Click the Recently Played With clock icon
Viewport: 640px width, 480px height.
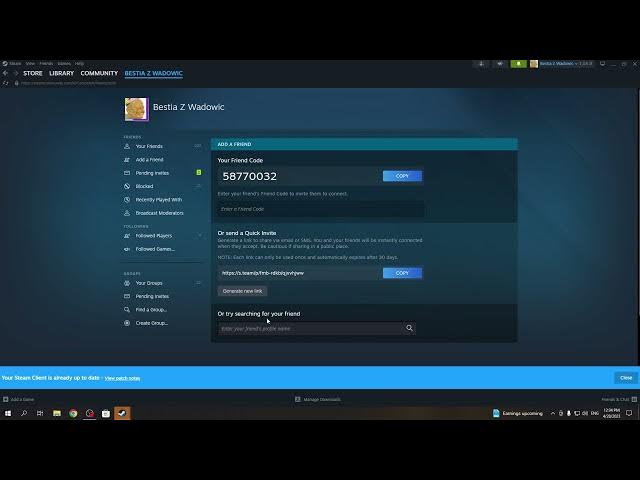tap(127, 200)
